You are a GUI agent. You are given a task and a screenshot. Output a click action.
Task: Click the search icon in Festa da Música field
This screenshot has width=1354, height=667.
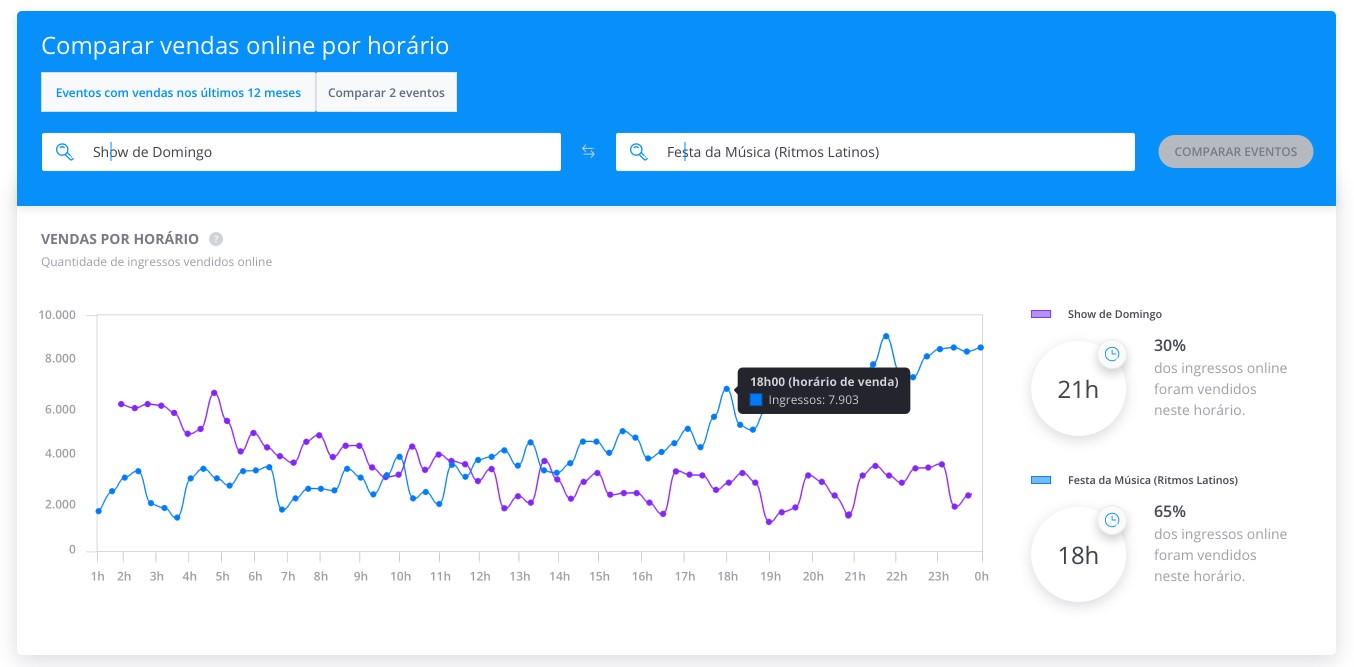pos(638,152)
